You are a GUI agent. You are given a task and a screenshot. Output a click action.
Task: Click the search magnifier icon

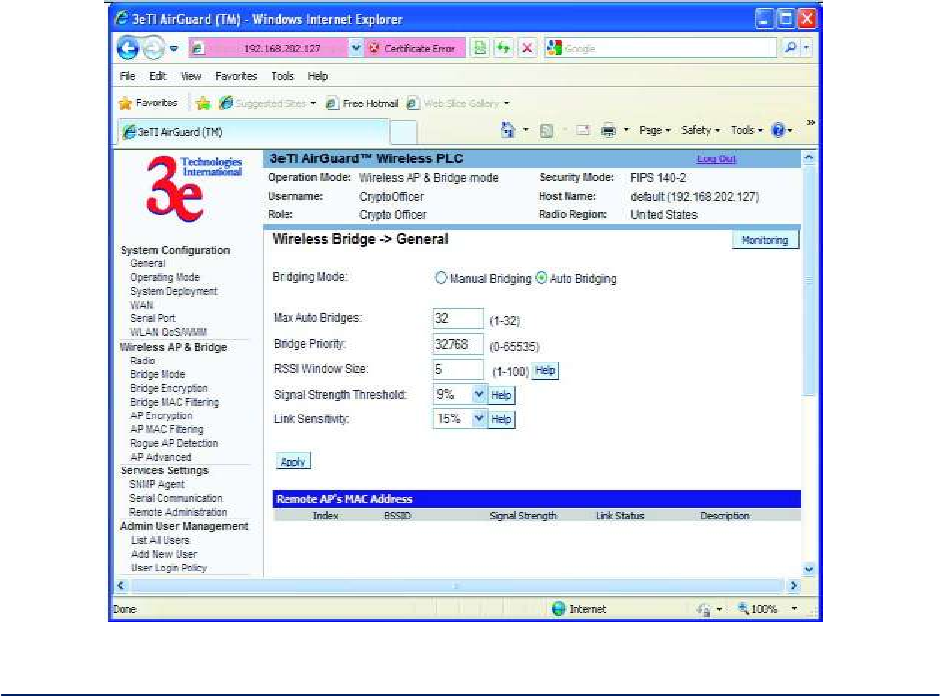pyautogui.click(x=790, y=47)
